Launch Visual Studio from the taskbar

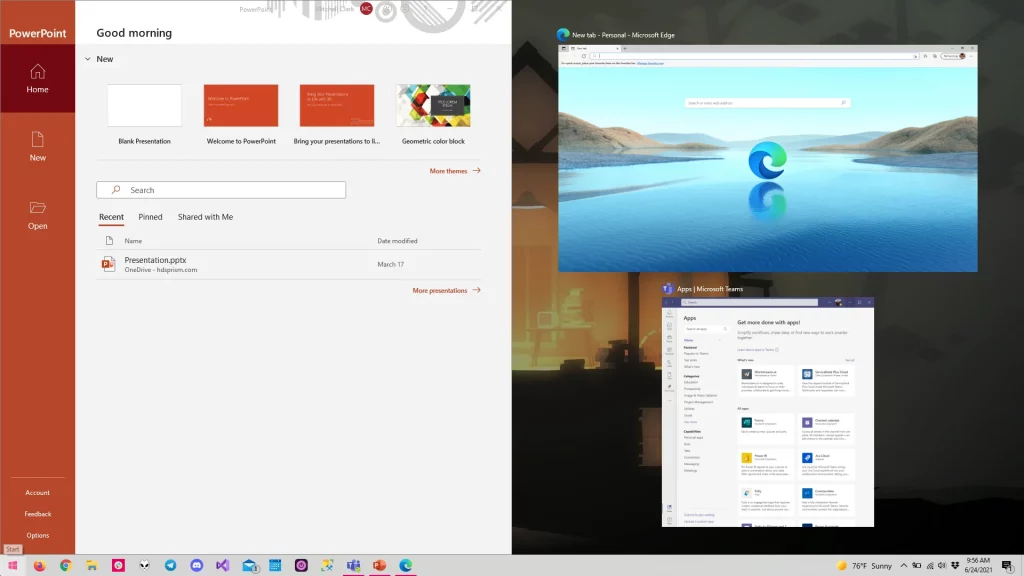222,565
